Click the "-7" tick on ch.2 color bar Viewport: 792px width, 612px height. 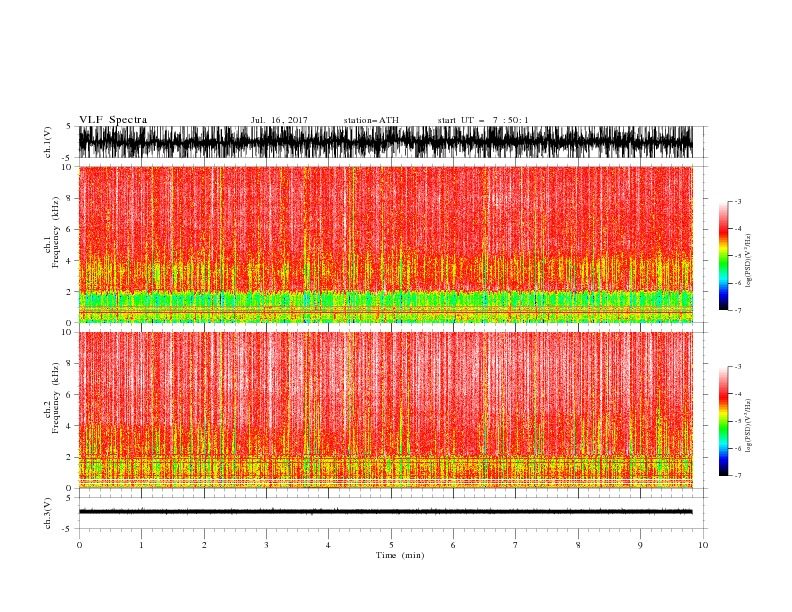pyautogui.click(x=738, y=476)
